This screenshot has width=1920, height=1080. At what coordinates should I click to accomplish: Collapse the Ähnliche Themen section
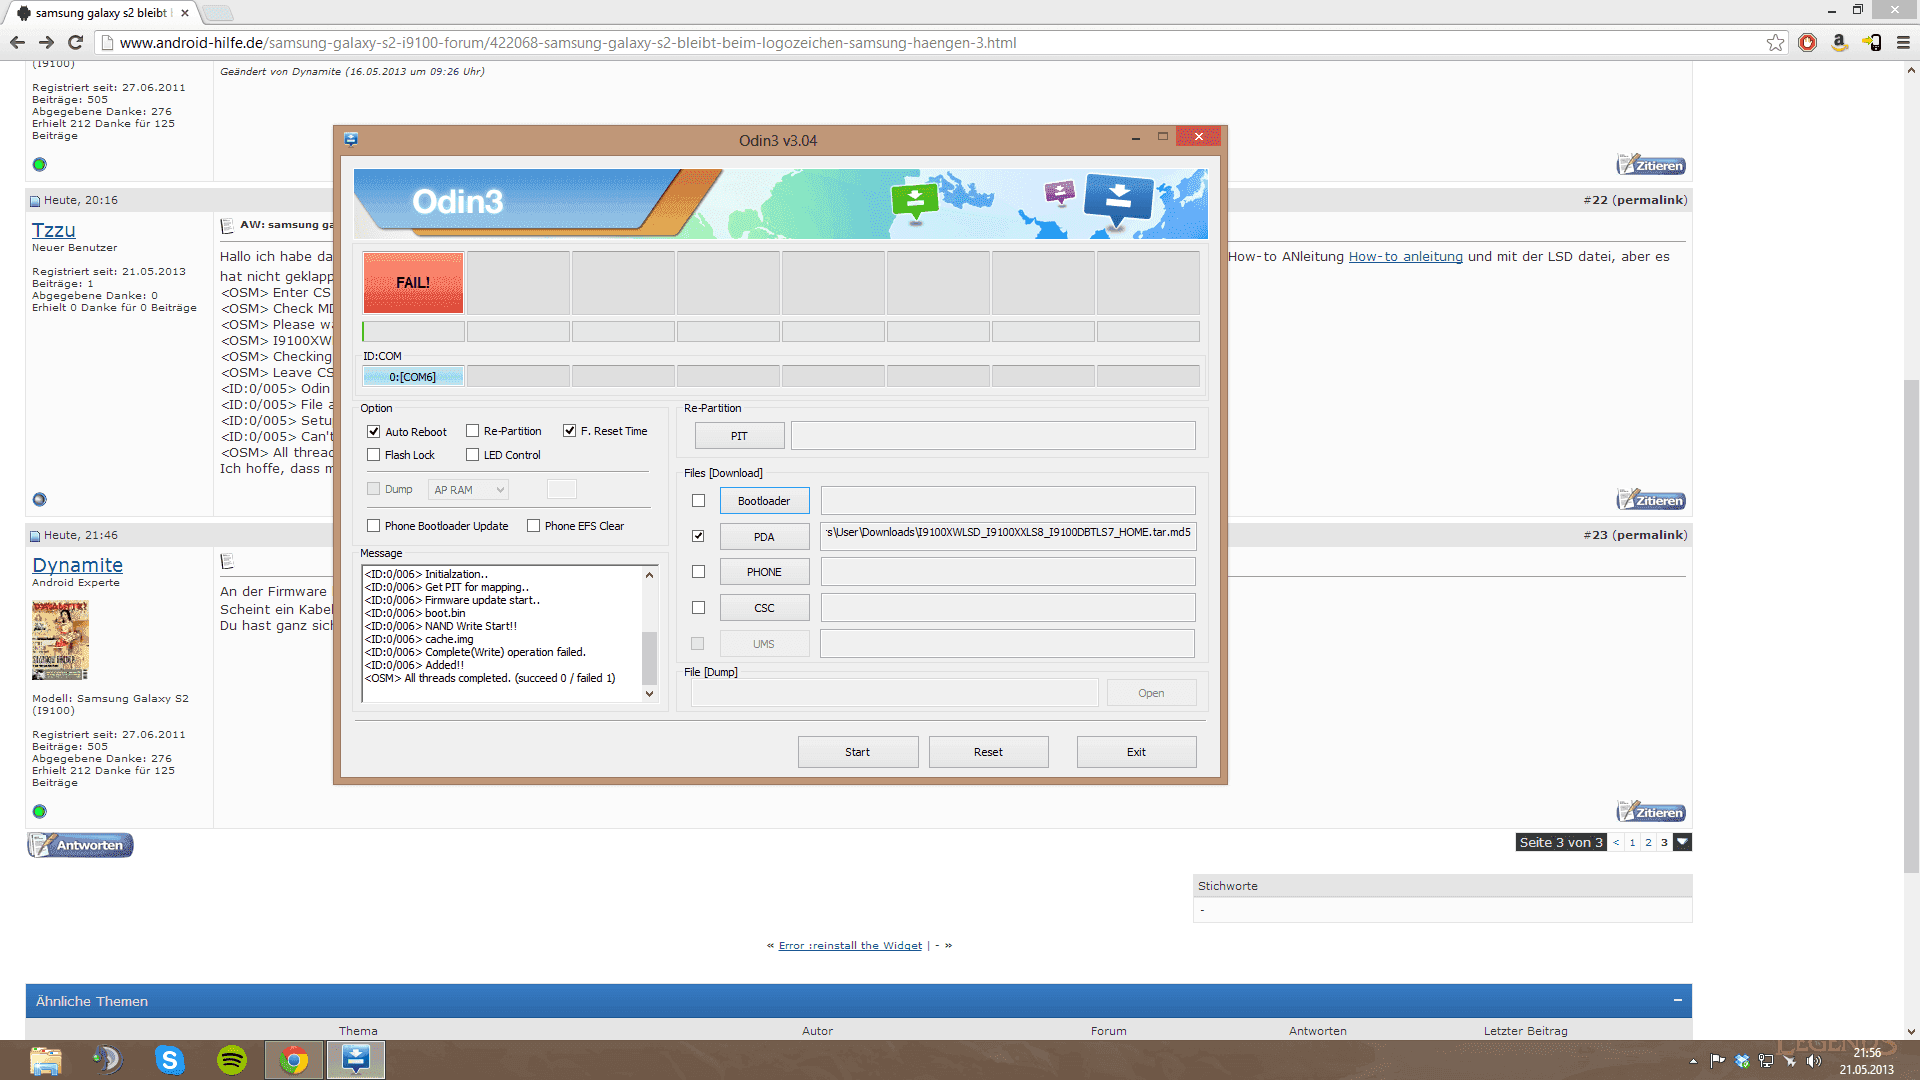[x=1678, y=1000]
